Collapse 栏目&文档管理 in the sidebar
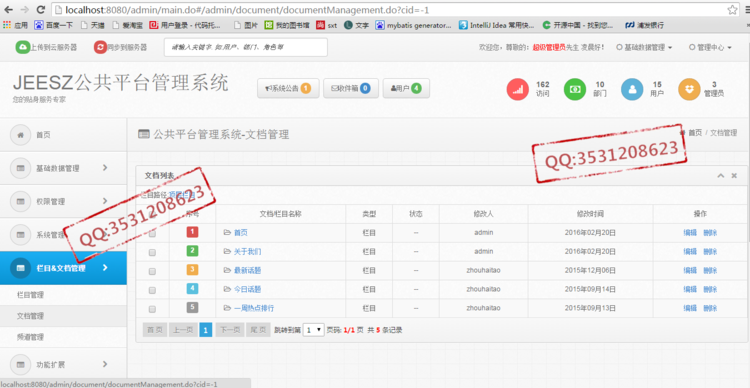This screenshot has width=750, height=388. pos(63,268)
